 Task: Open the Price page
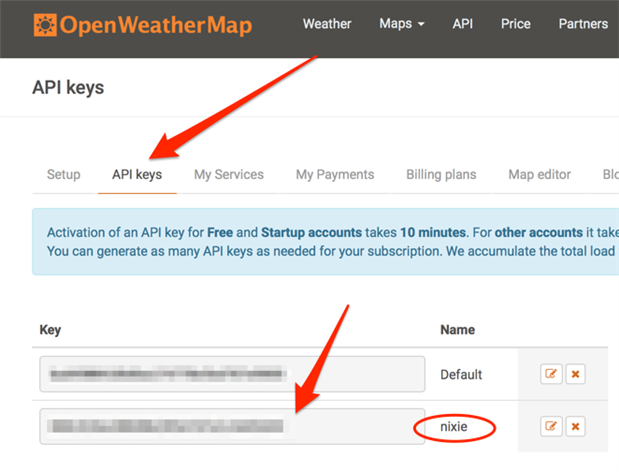coord(516,24)
